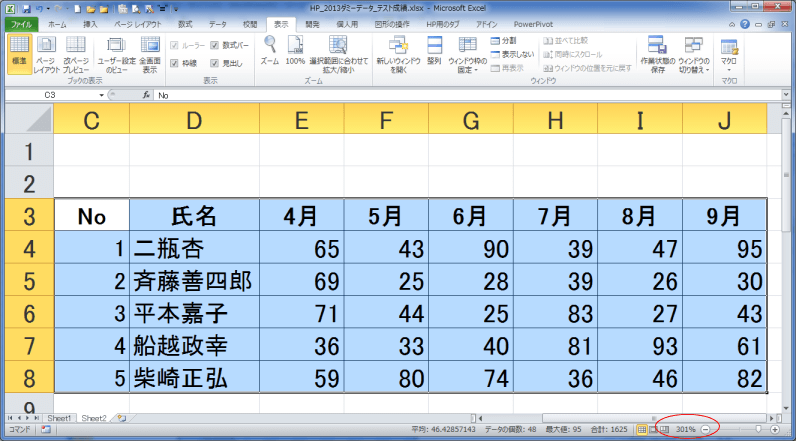
Task: Click Normal view icon in status bar
Action: coord(642,429)
